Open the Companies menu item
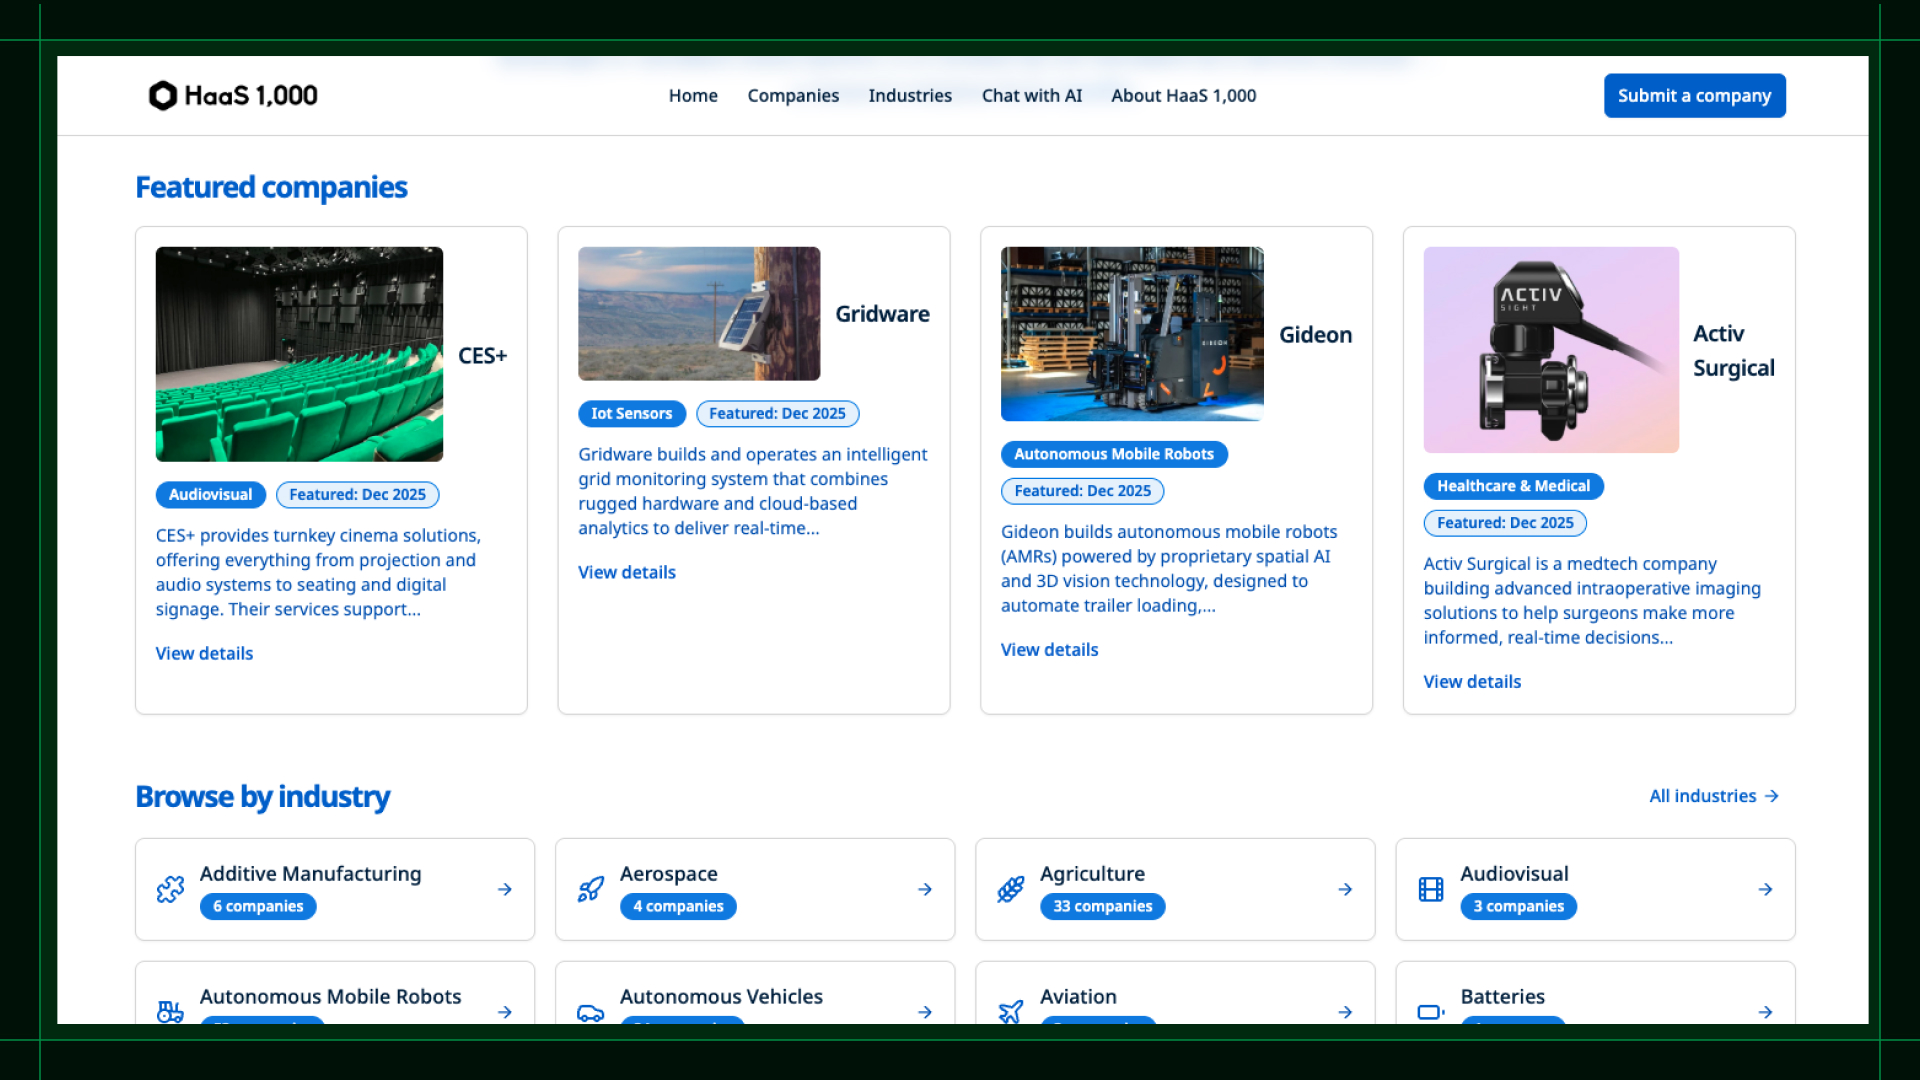The image size is (1920, 1080). [x=793, y=96]
